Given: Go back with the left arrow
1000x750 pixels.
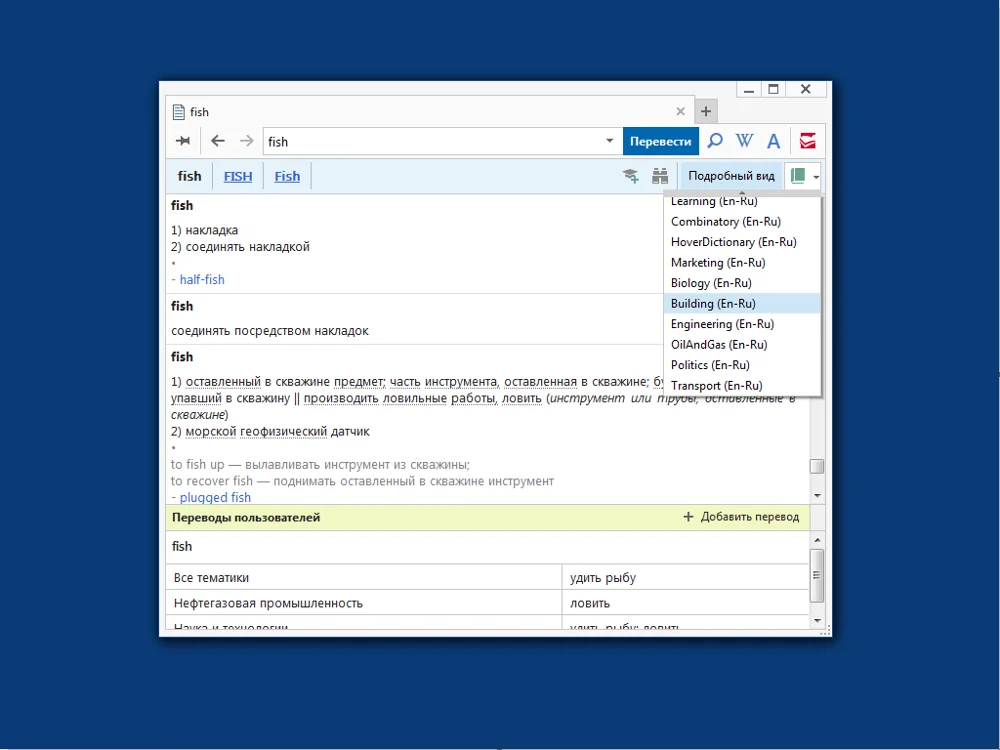Looking at the screenshot, I should (x=218, y=141).
